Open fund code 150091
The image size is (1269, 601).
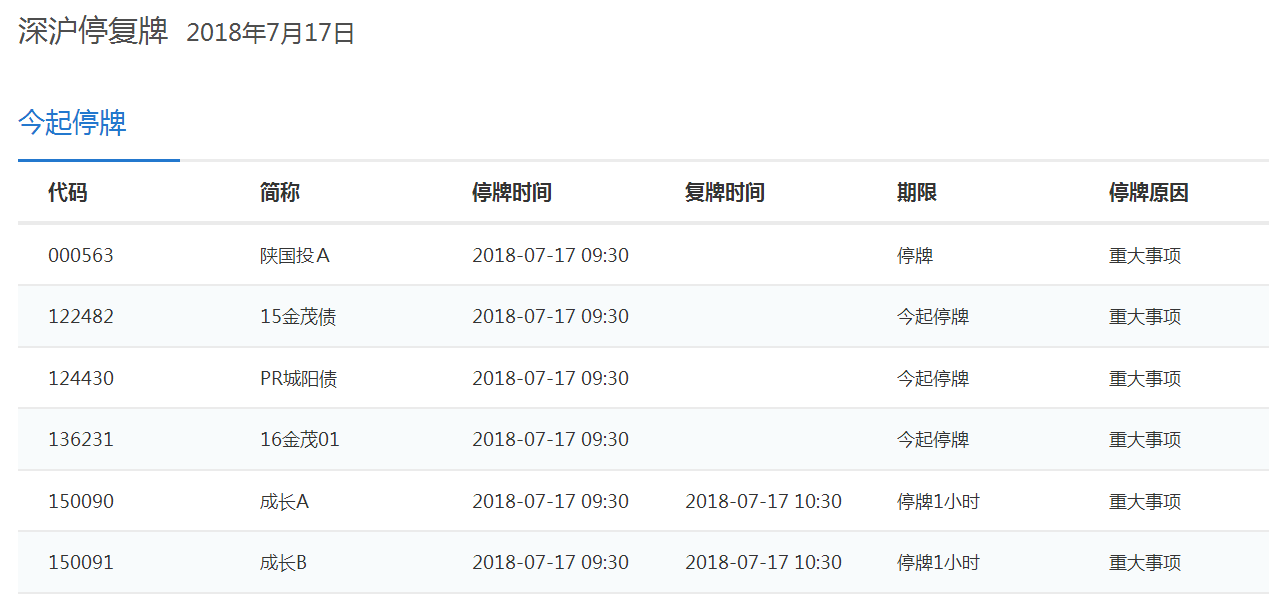click(x=81, y=563)
